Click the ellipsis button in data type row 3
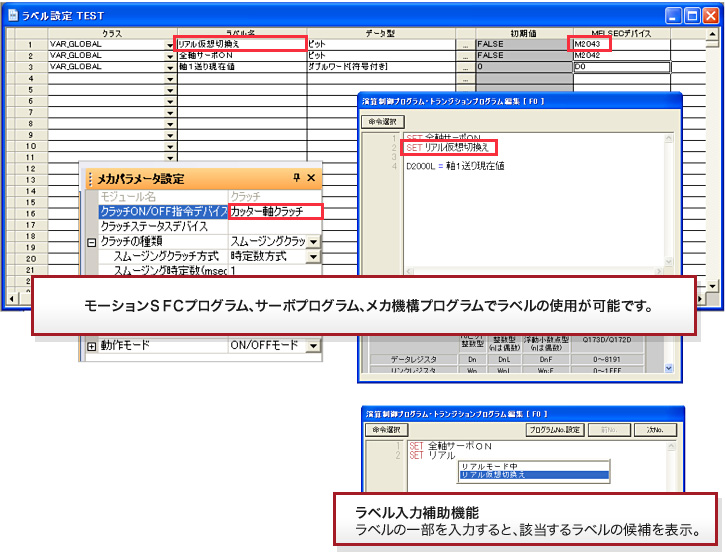The image size is (725, 556). coord(465,67)
